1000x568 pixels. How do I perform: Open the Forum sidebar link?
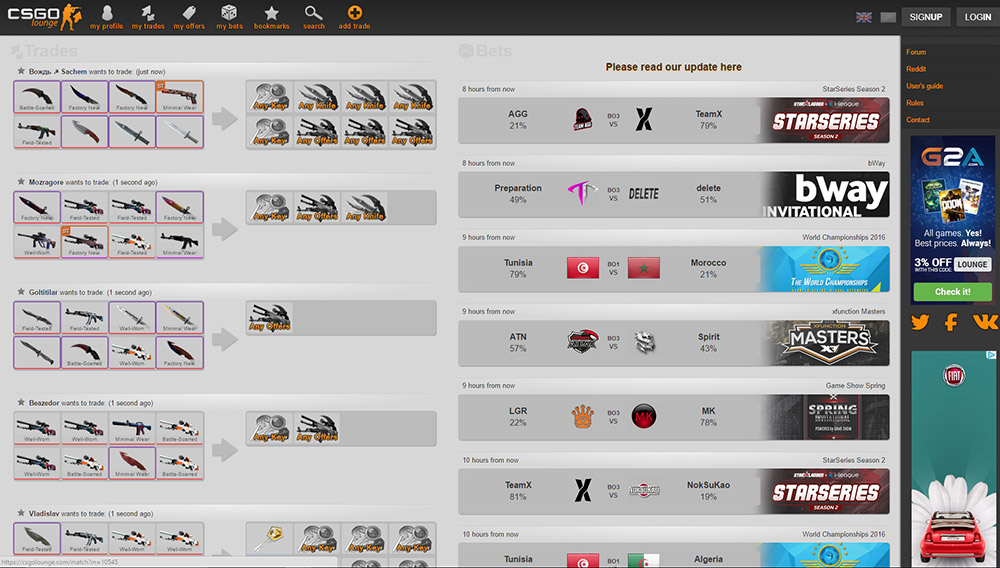point(916,52)
